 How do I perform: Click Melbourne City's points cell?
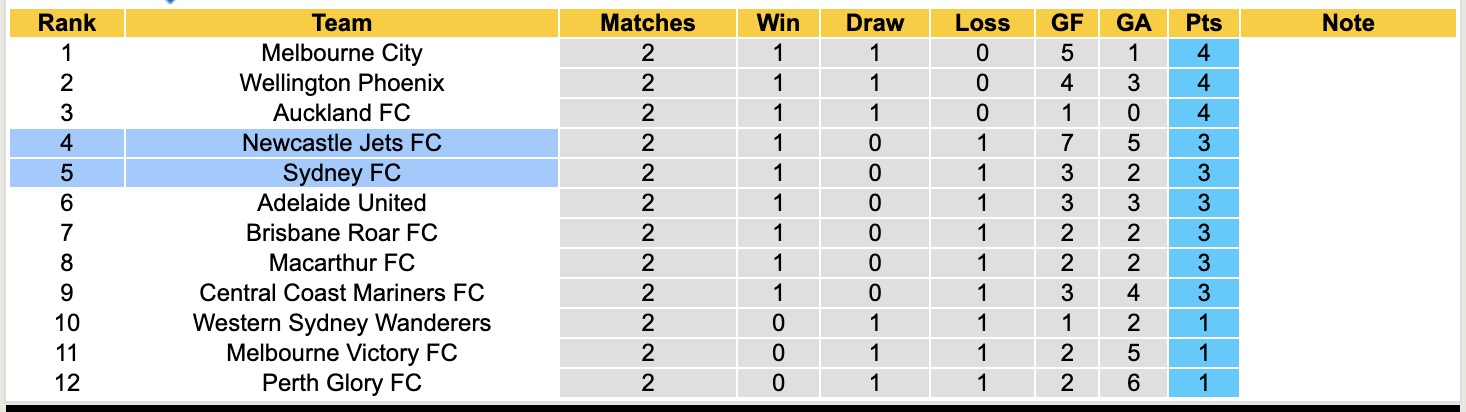pos(1203,53)
